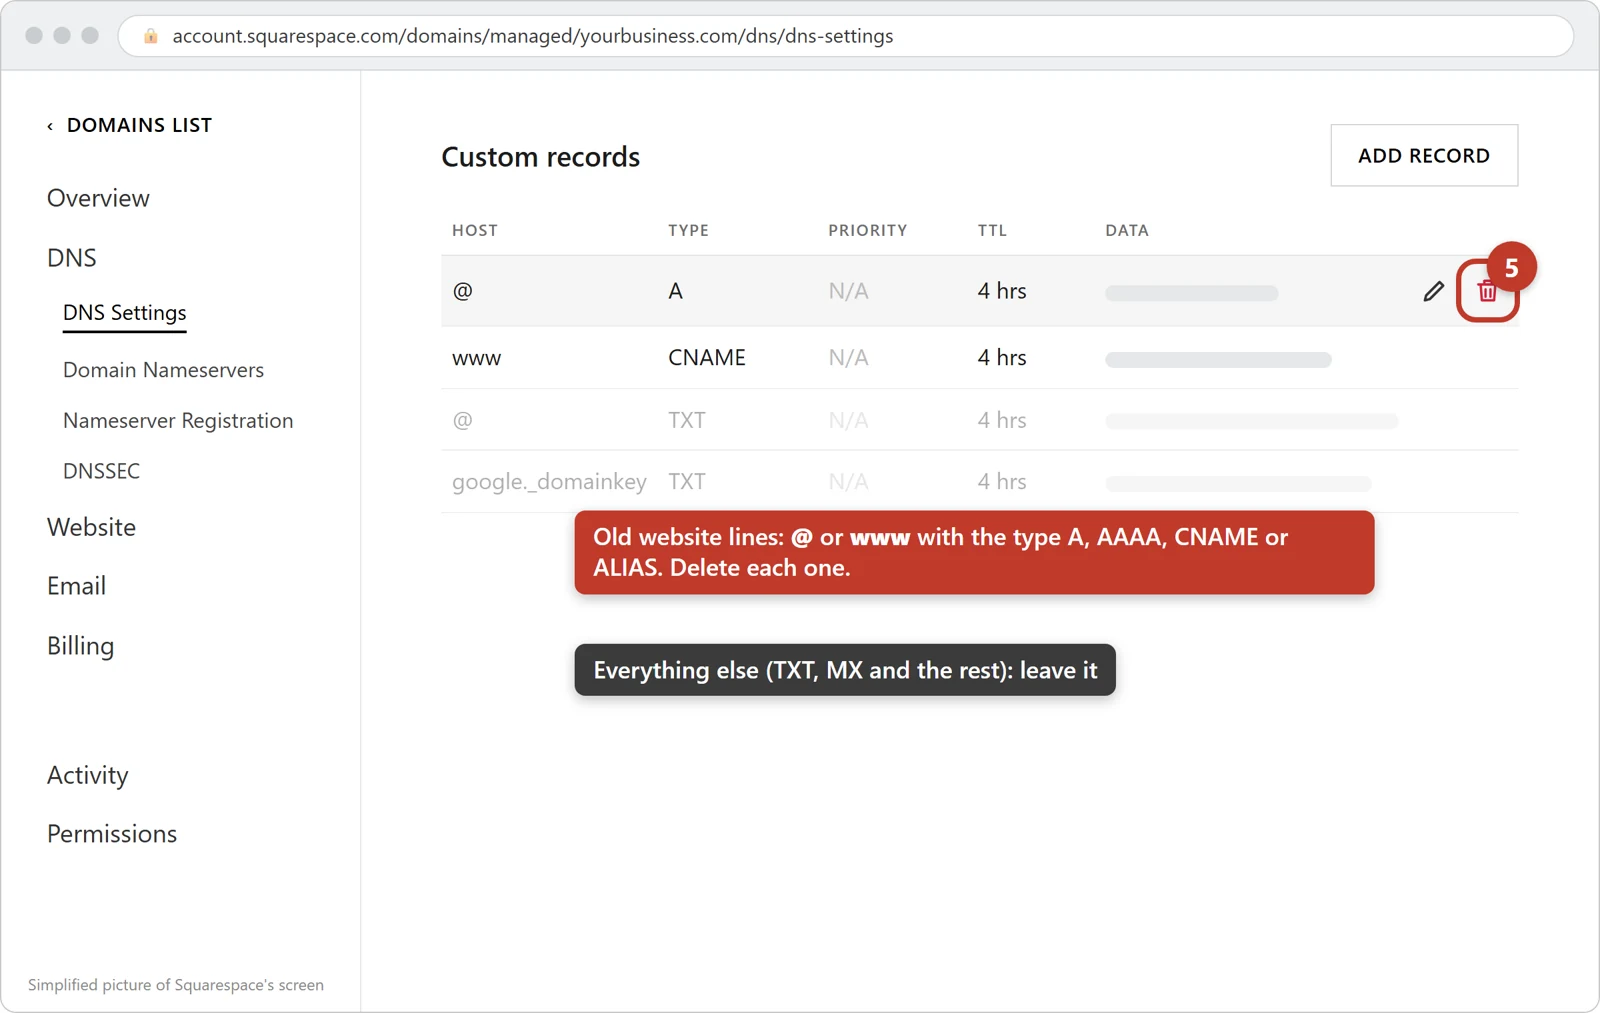Screen dimensions: 1600x1013
Task: Select the www host cell
Action: 476,358
